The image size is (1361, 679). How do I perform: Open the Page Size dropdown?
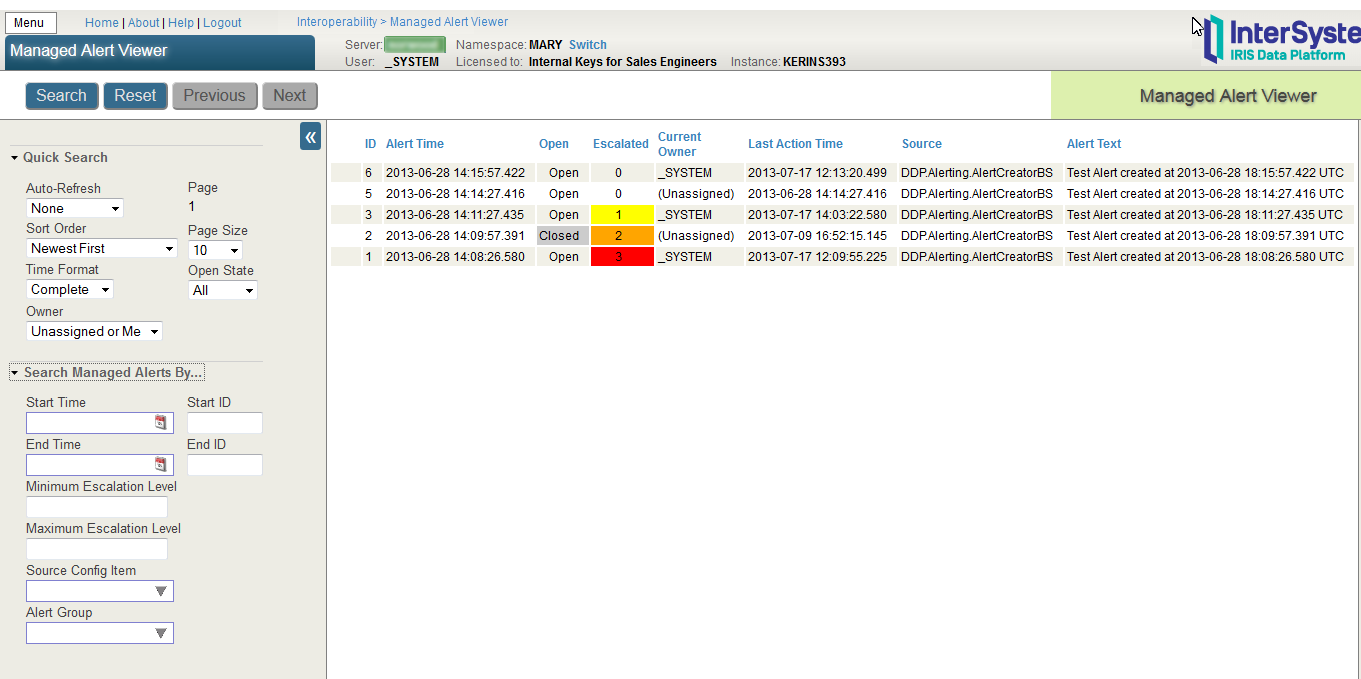[215, 250]
